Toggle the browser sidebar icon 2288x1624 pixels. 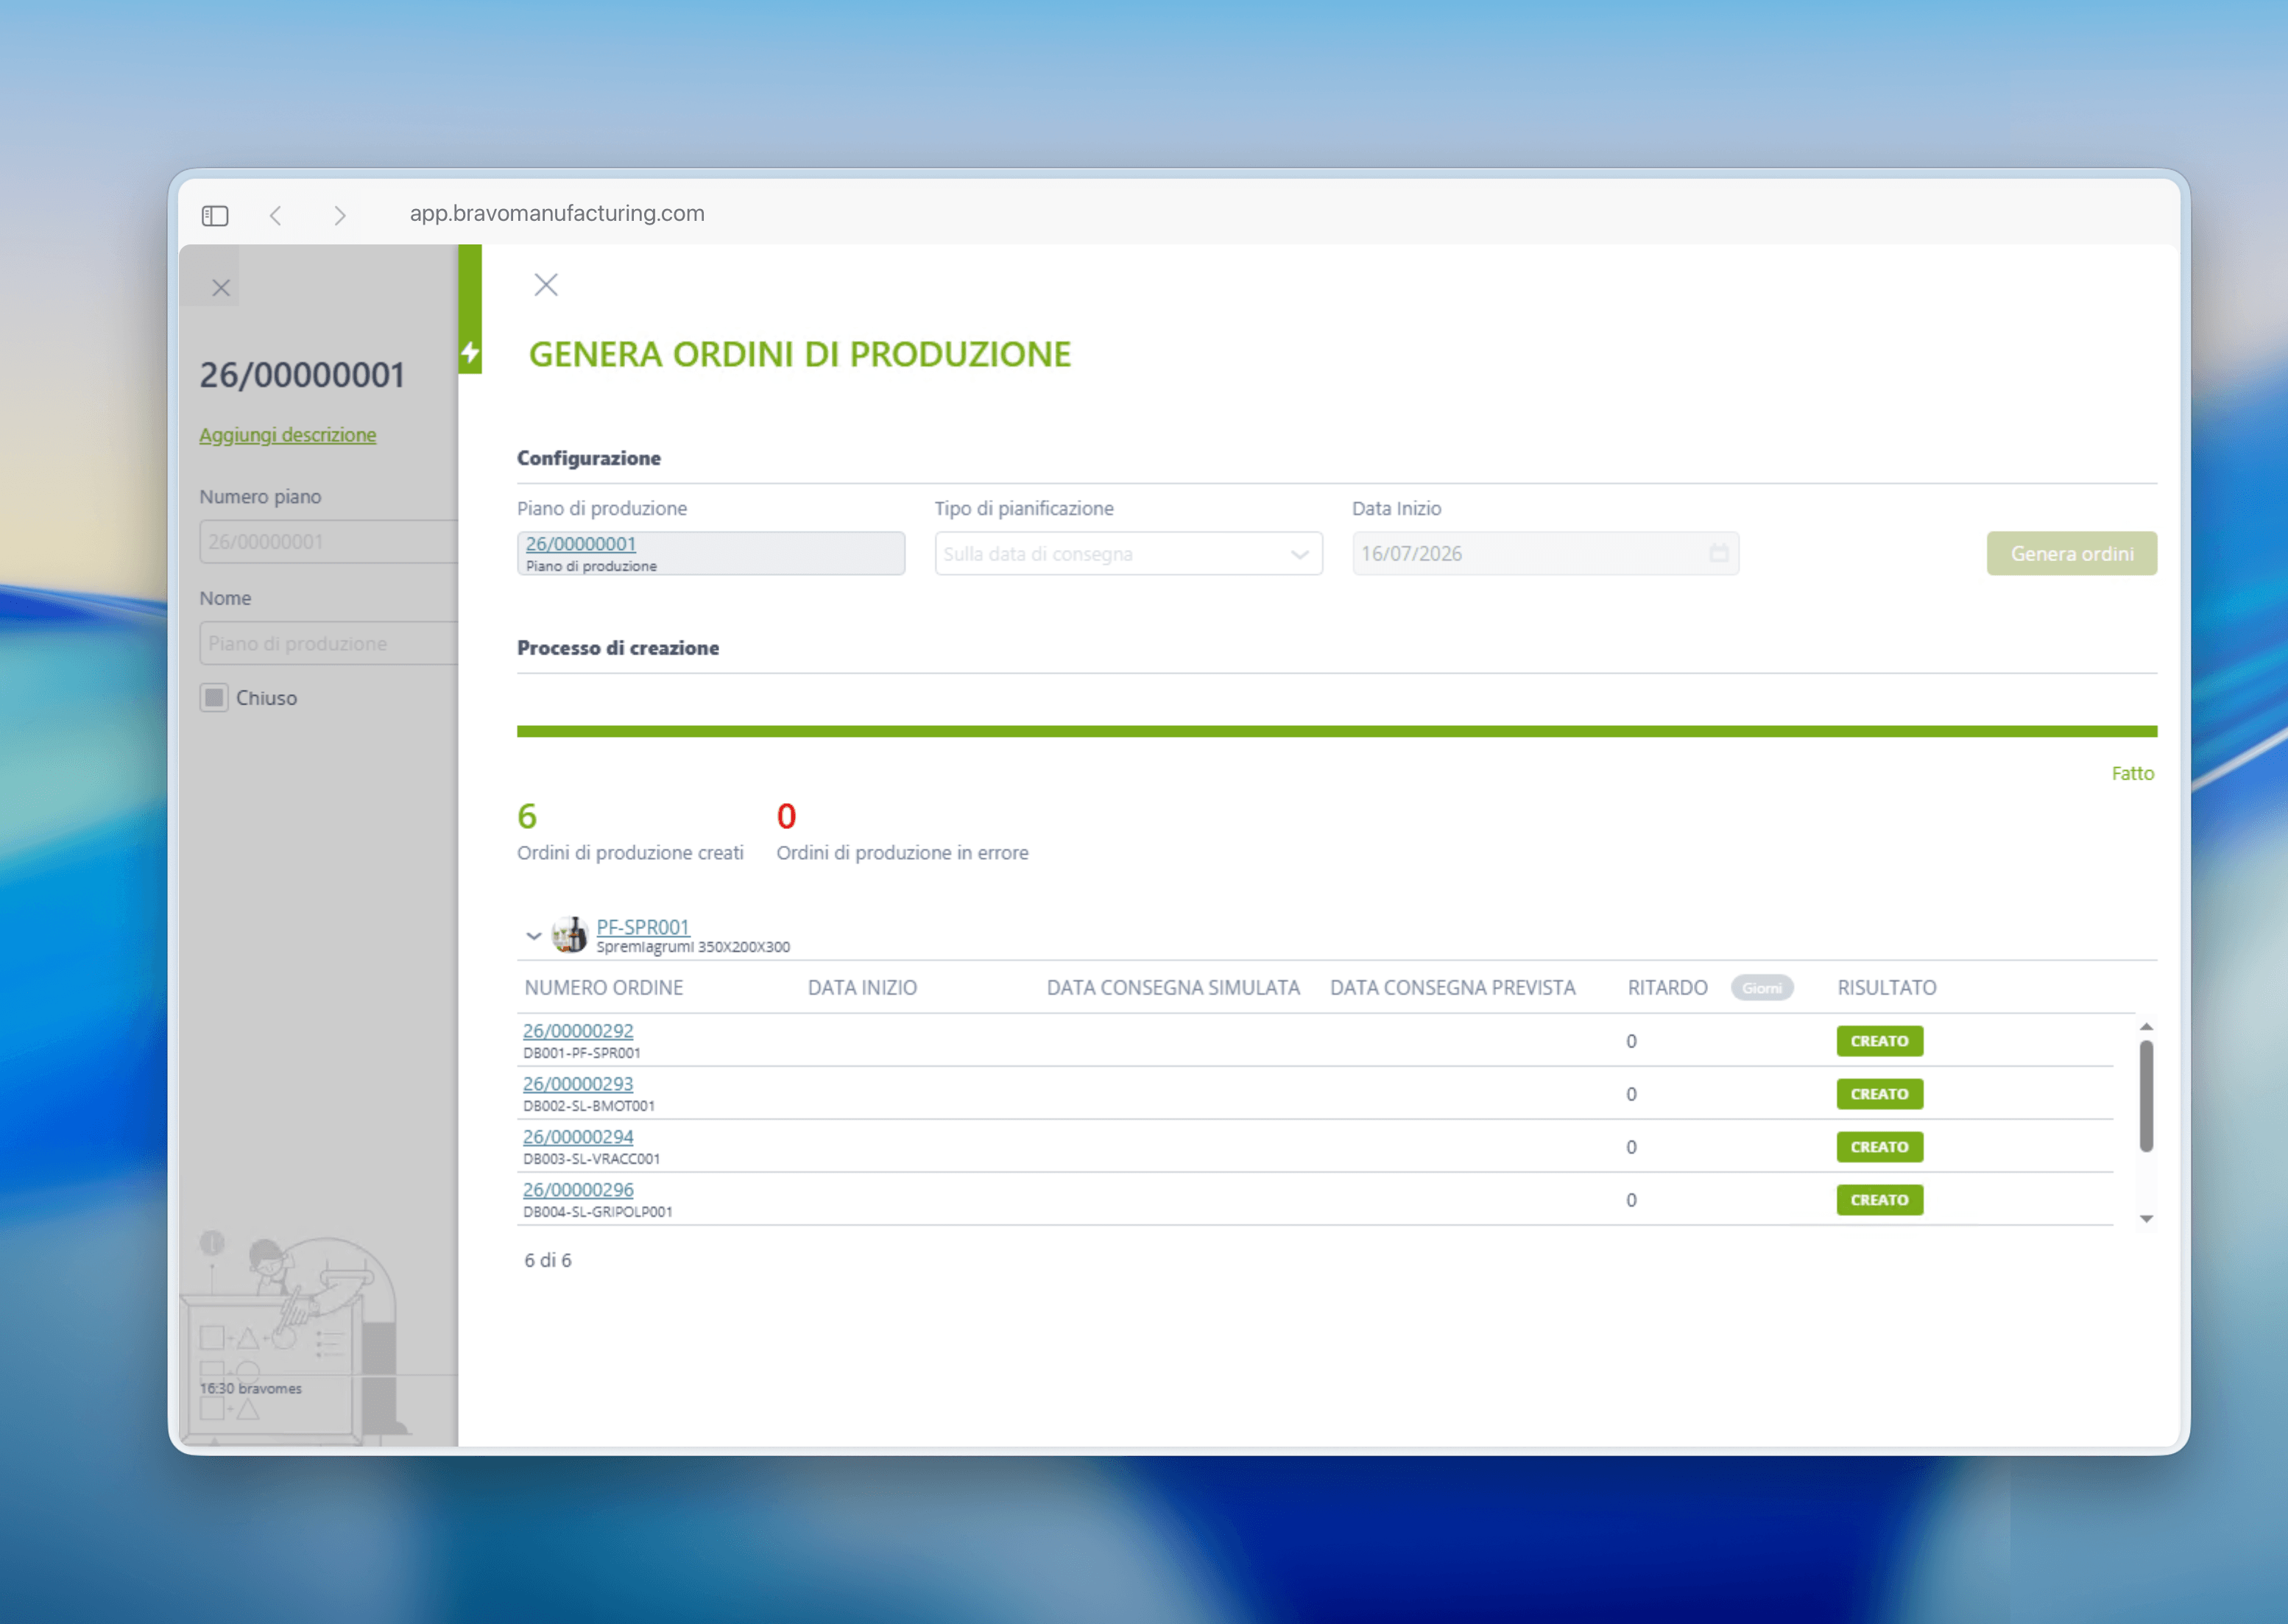[x=215, y=215]
